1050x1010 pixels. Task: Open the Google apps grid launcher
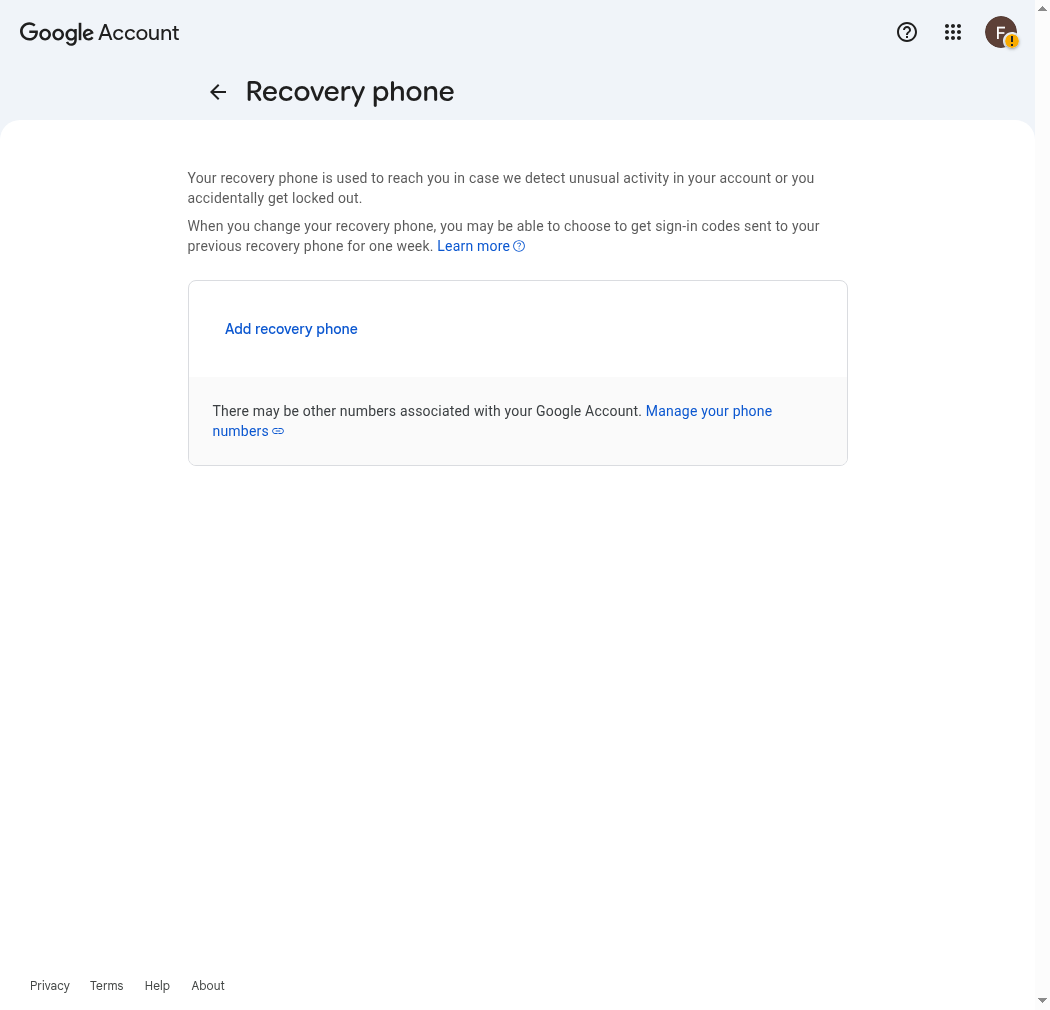tap(953, 32)
